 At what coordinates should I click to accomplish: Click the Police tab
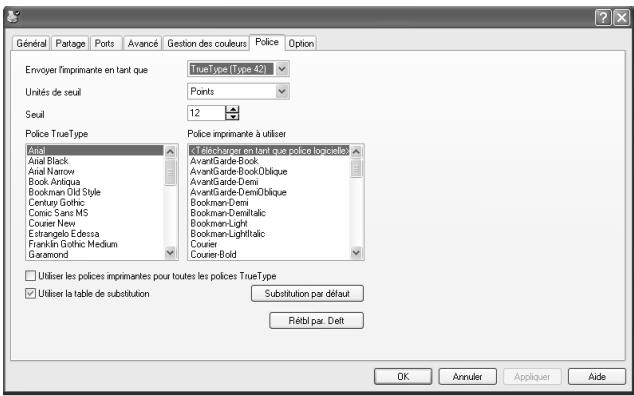click(x=267, y=42)
